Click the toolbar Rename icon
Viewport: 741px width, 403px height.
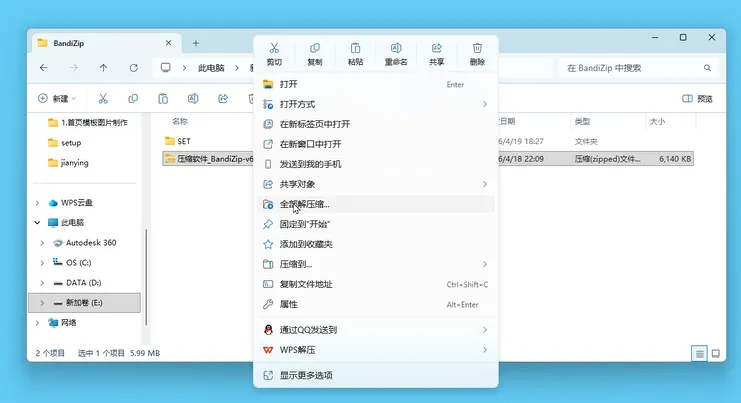coord(193,98)
